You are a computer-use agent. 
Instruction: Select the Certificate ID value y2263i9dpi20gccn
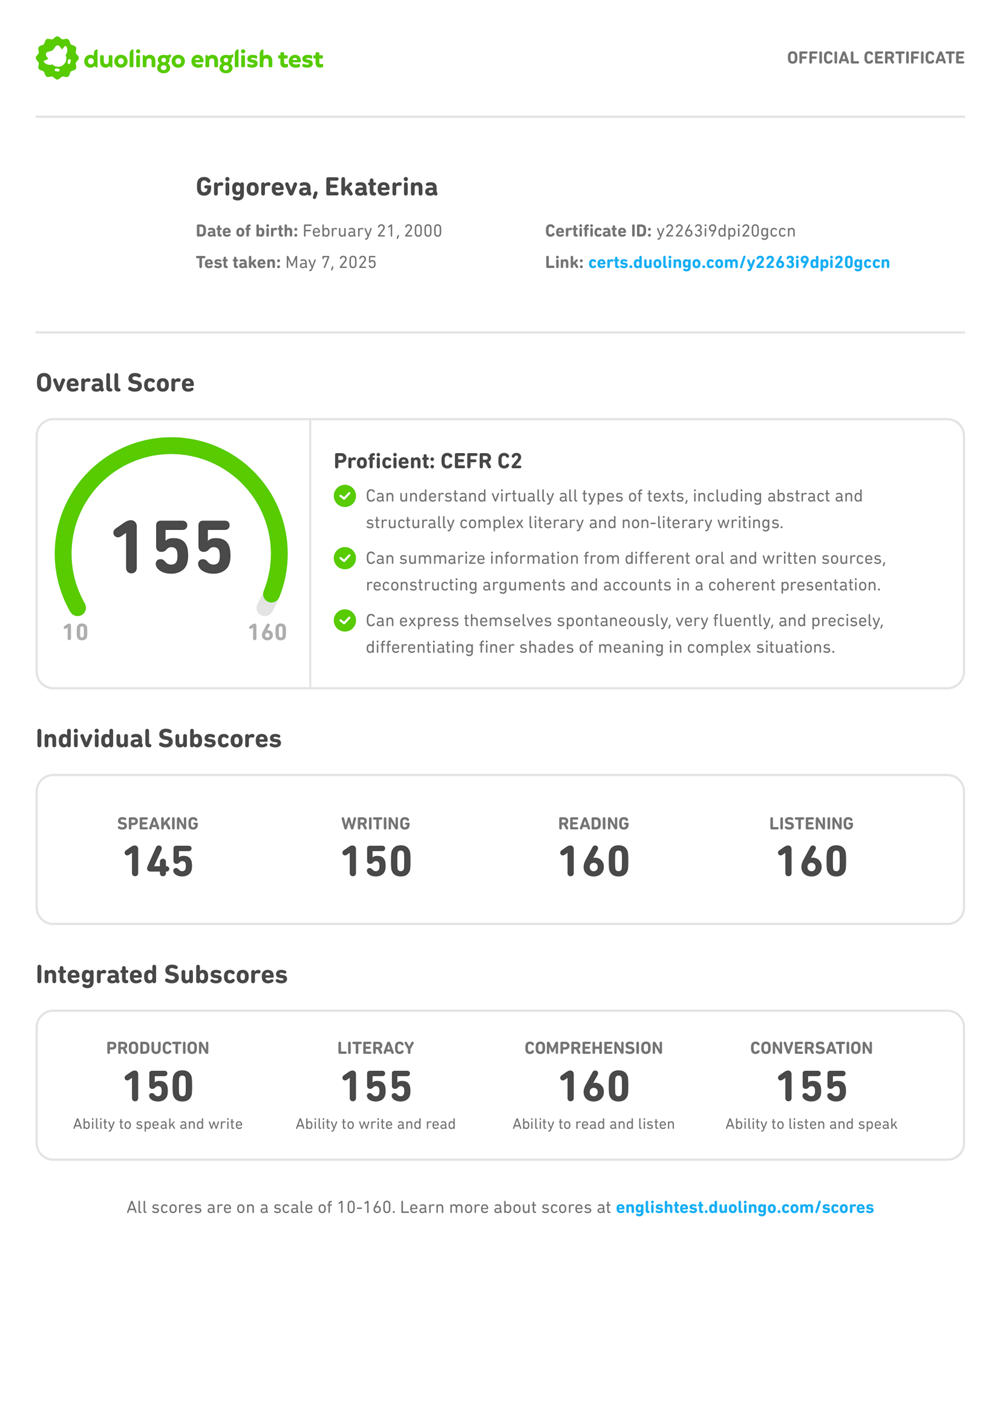(x=726, y=231)
